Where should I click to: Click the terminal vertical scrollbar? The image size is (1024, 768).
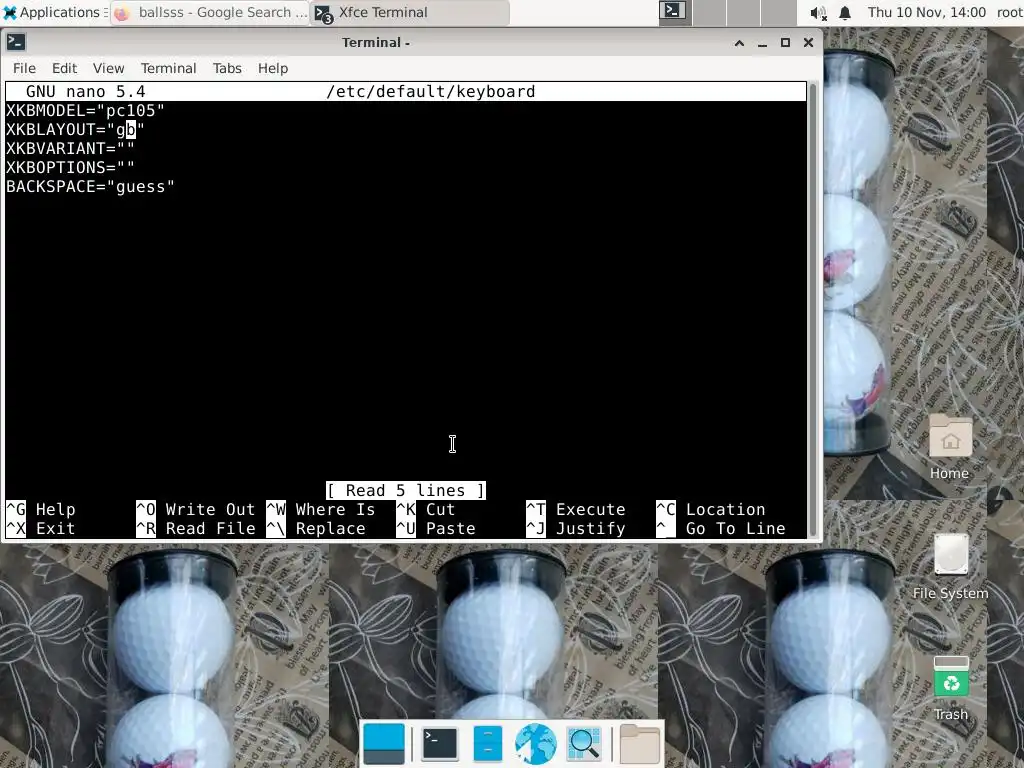[x=813, y=309]
